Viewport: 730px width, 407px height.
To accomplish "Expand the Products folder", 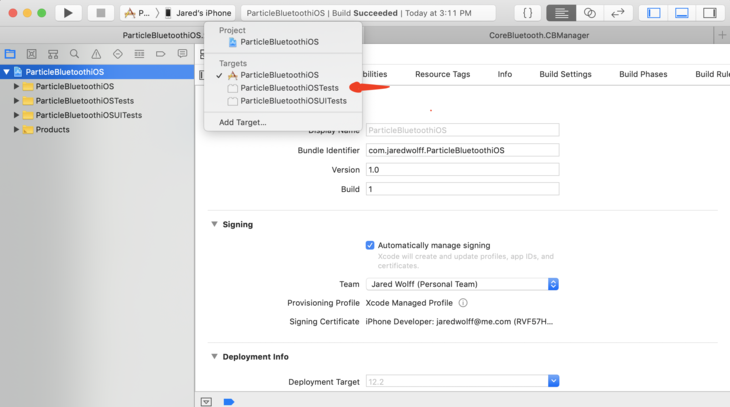I will pos(16,129).
